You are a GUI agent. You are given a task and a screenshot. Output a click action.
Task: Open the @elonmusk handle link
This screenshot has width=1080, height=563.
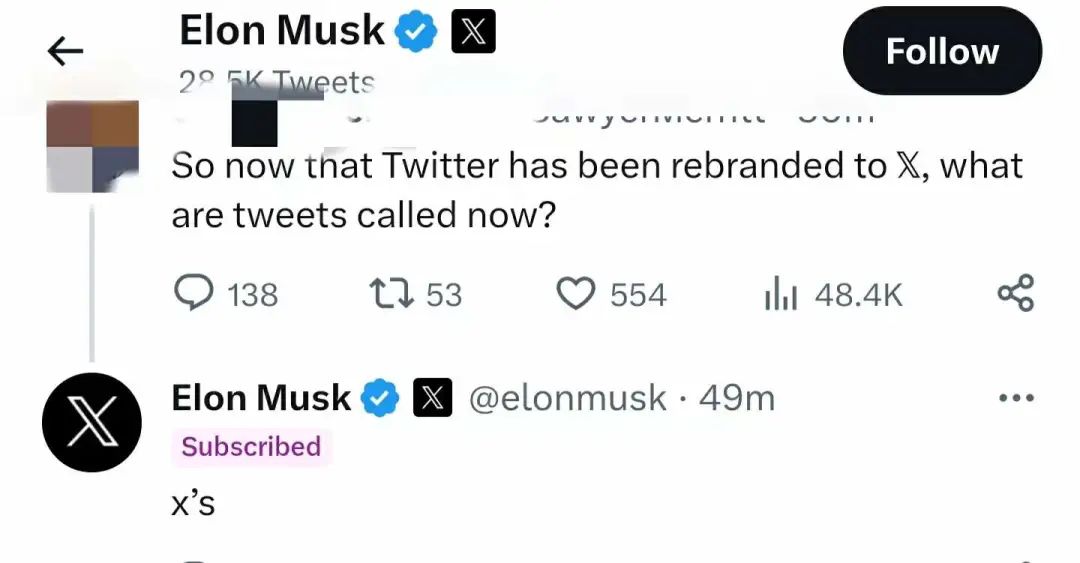click(567, 398)
